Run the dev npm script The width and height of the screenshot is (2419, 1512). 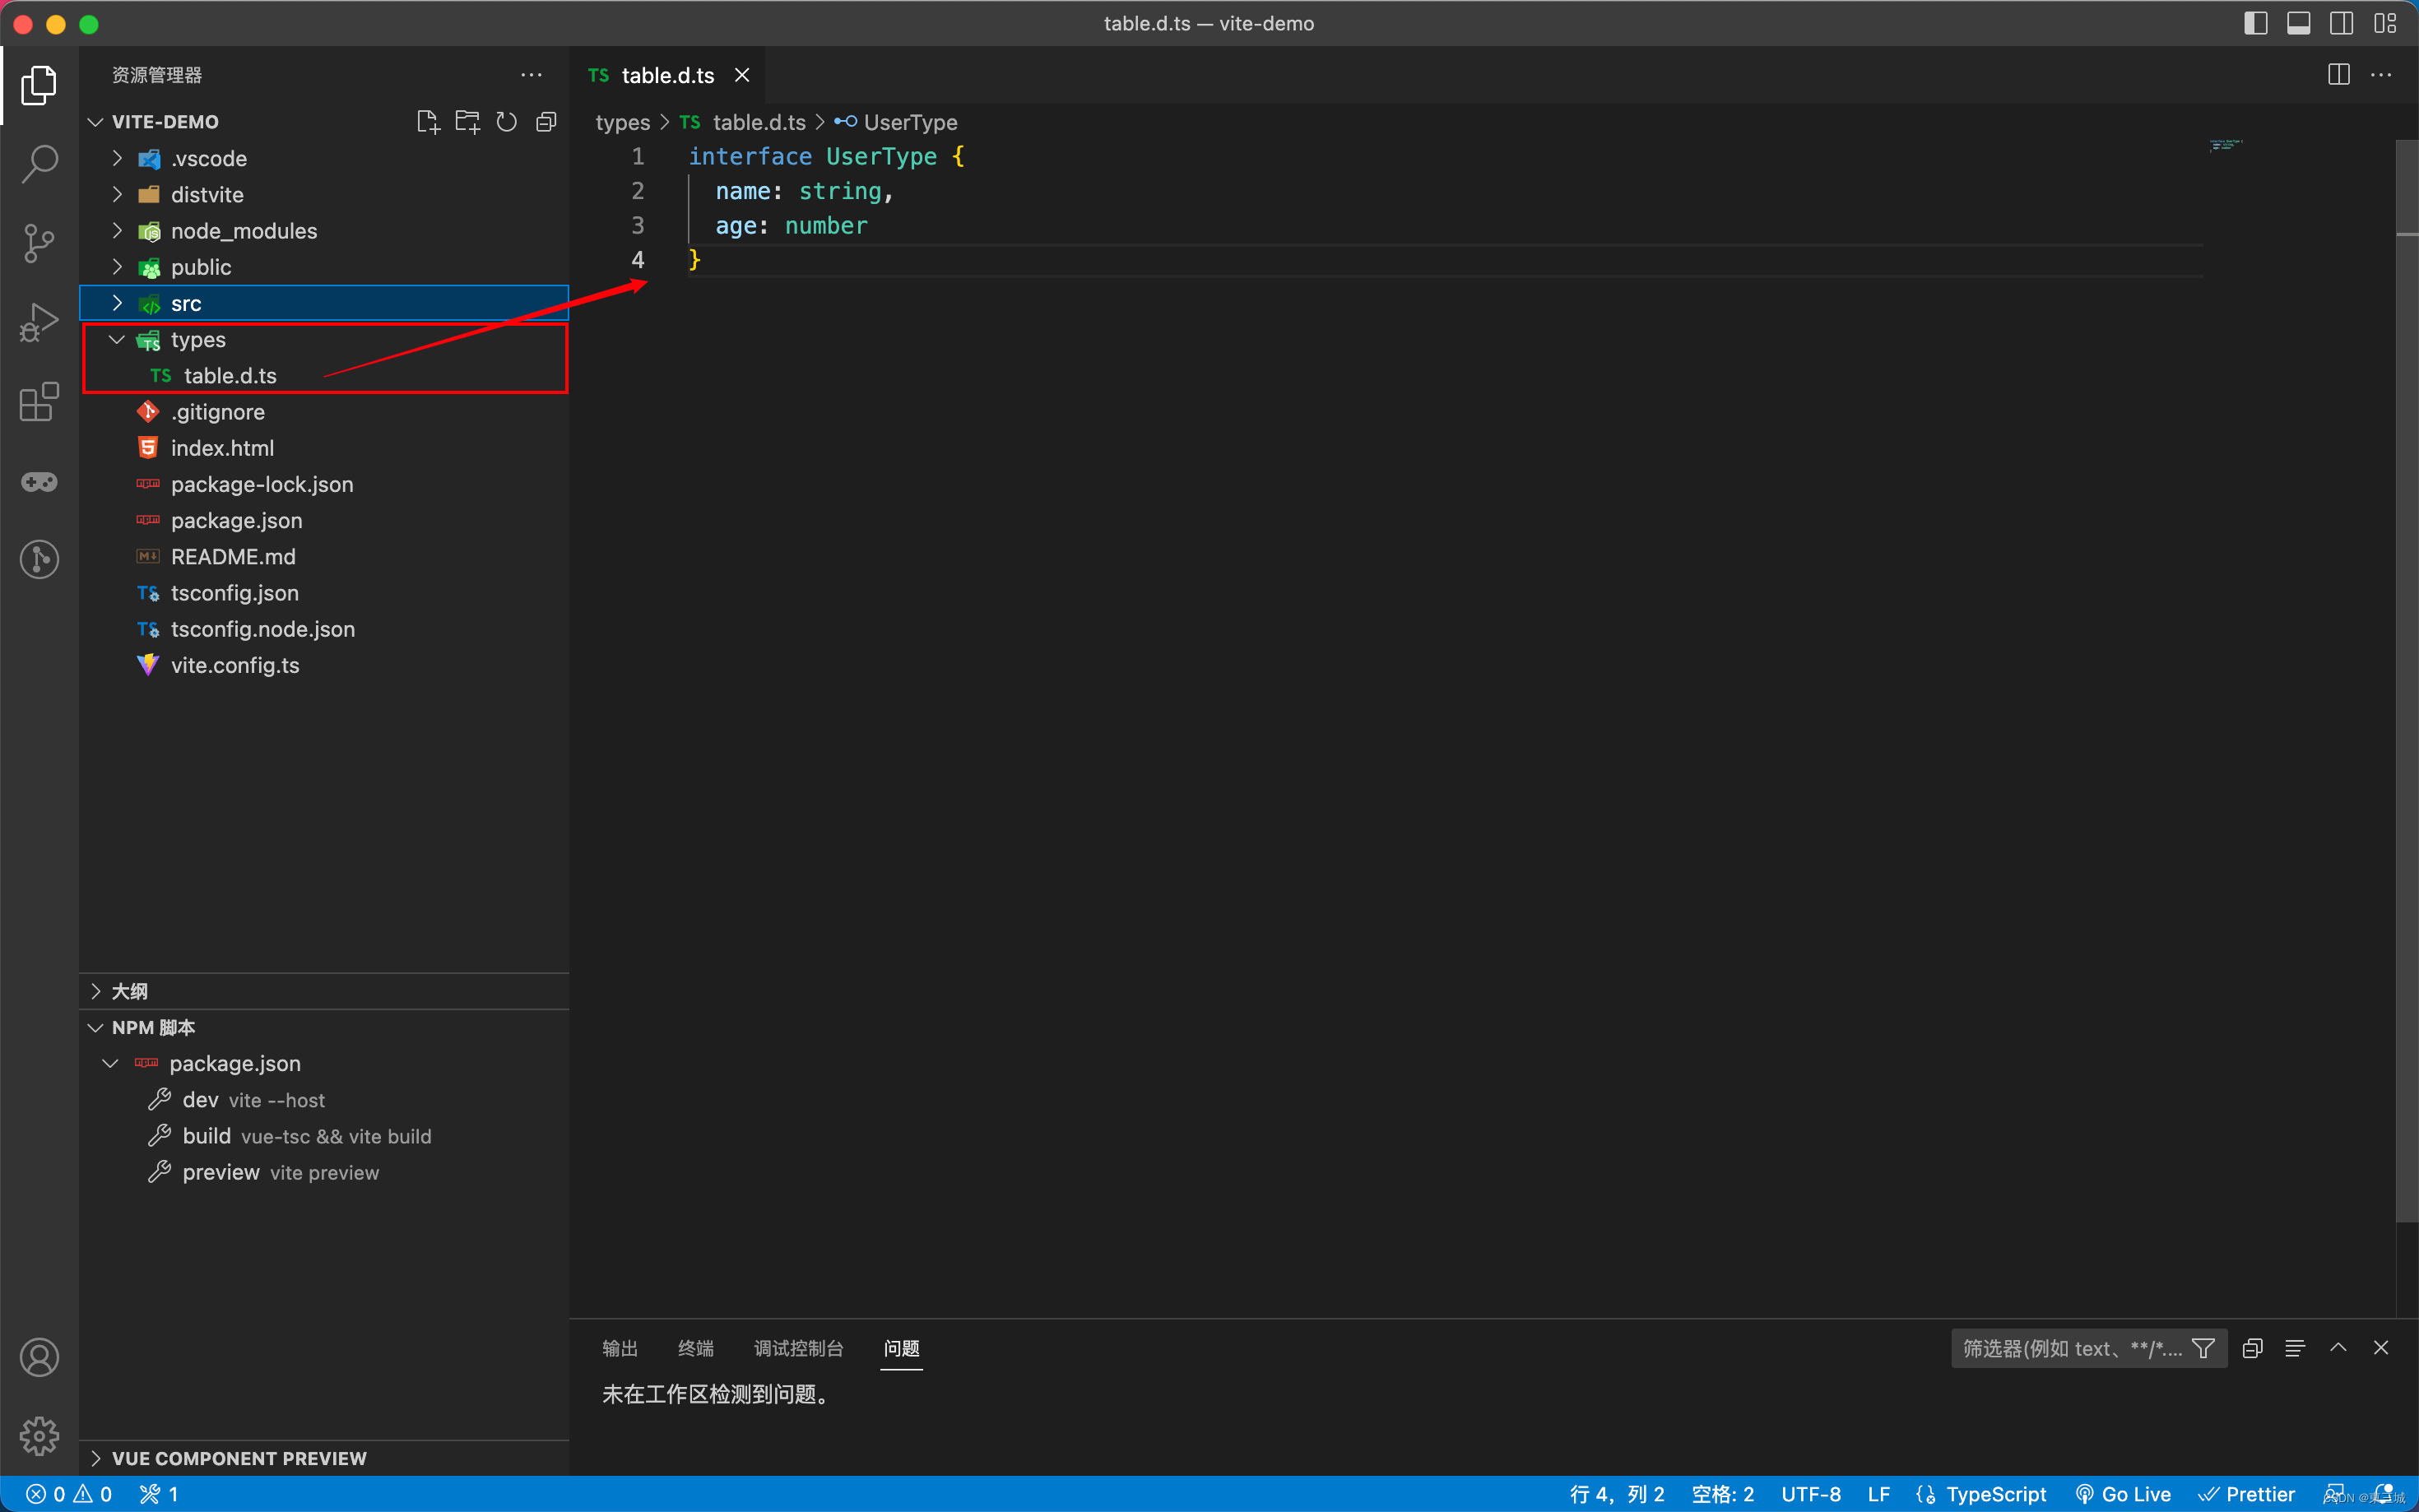[x=324, y=1099]
